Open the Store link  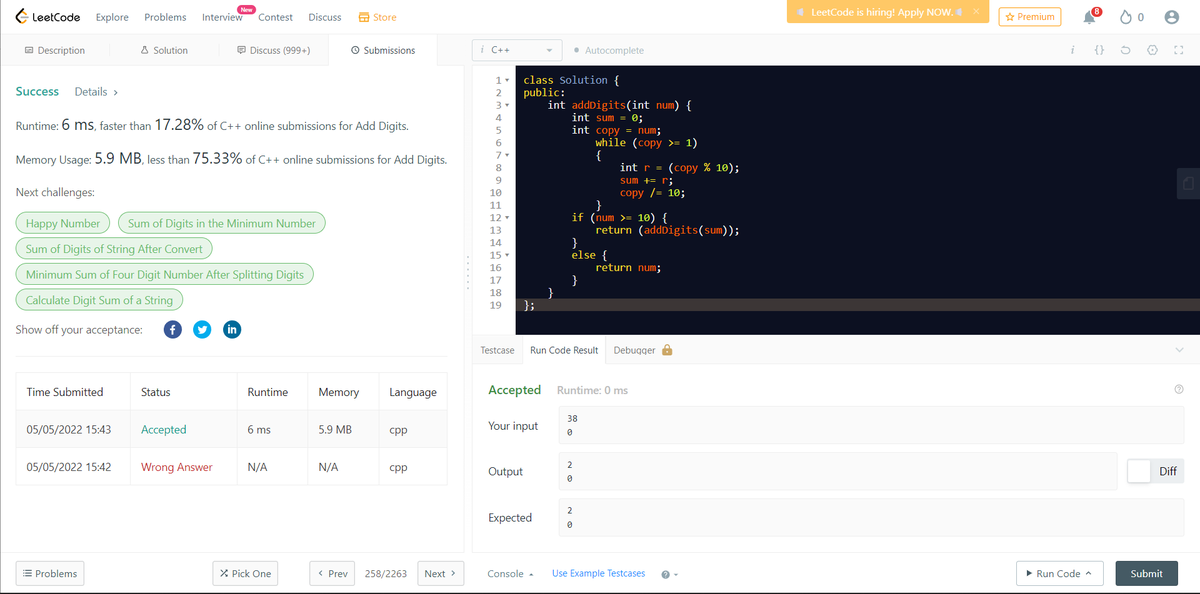pos(377,17)
